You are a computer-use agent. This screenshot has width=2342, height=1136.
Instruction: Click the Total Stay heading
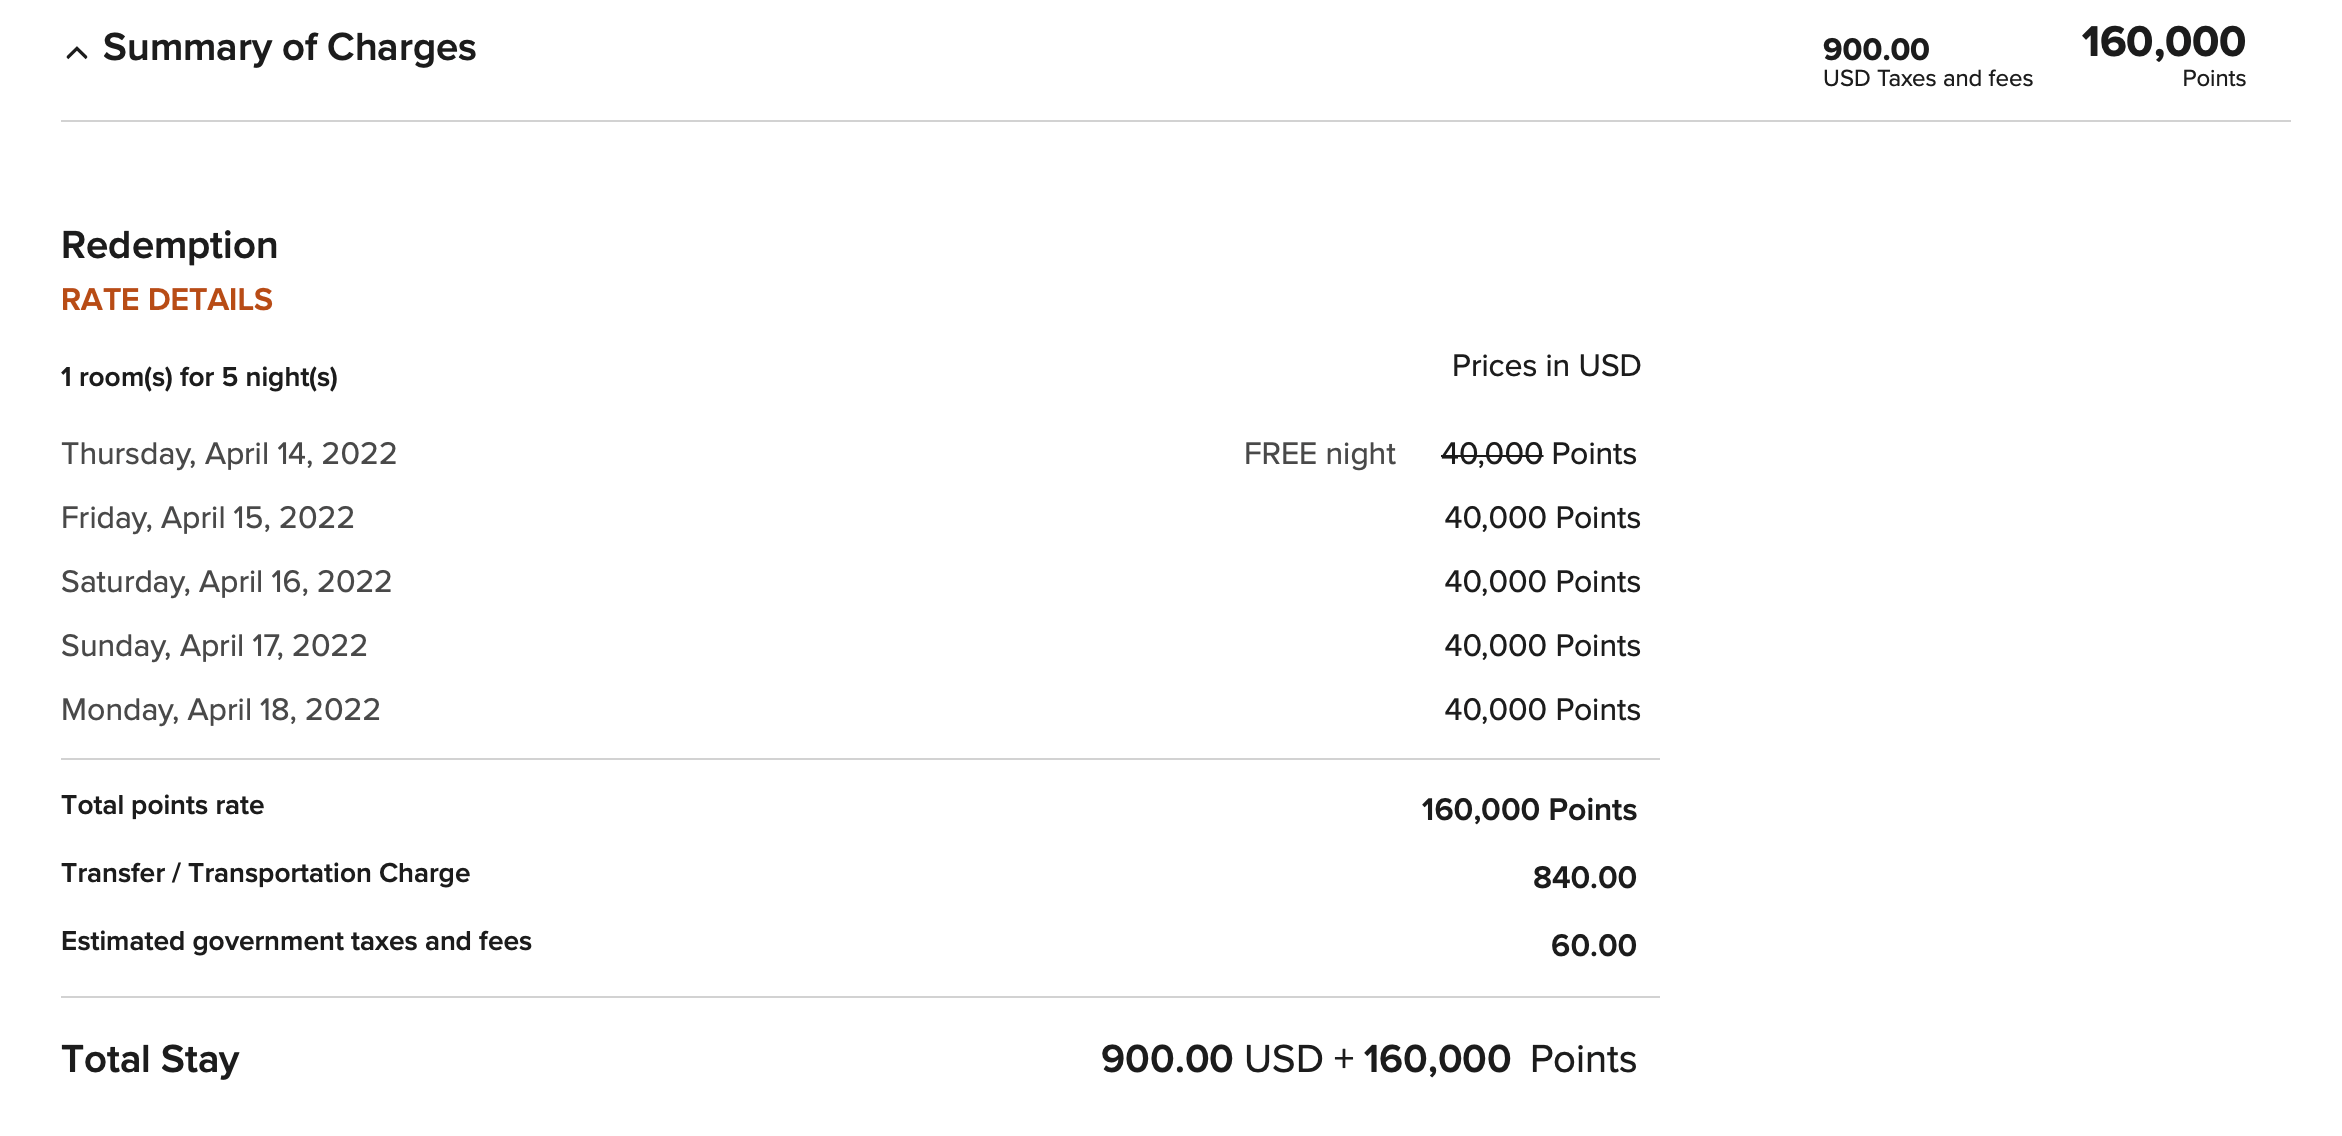tap(150, 1058)
